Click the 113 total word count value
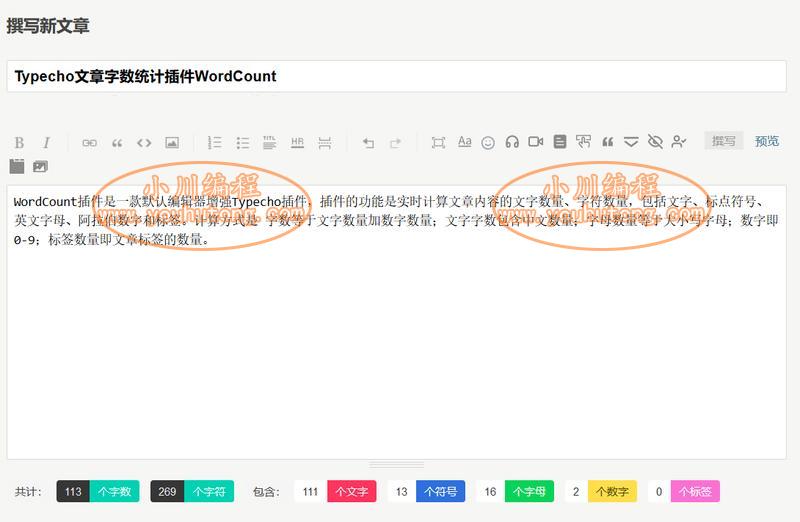This screenshot has width=800, height=522. [73, 491]
